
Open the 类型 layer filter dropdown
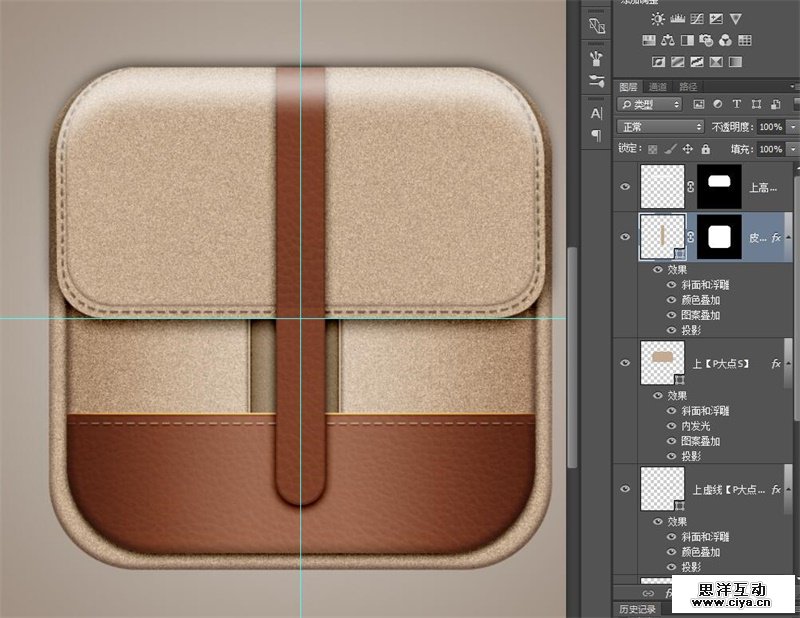tap(650, 104)
